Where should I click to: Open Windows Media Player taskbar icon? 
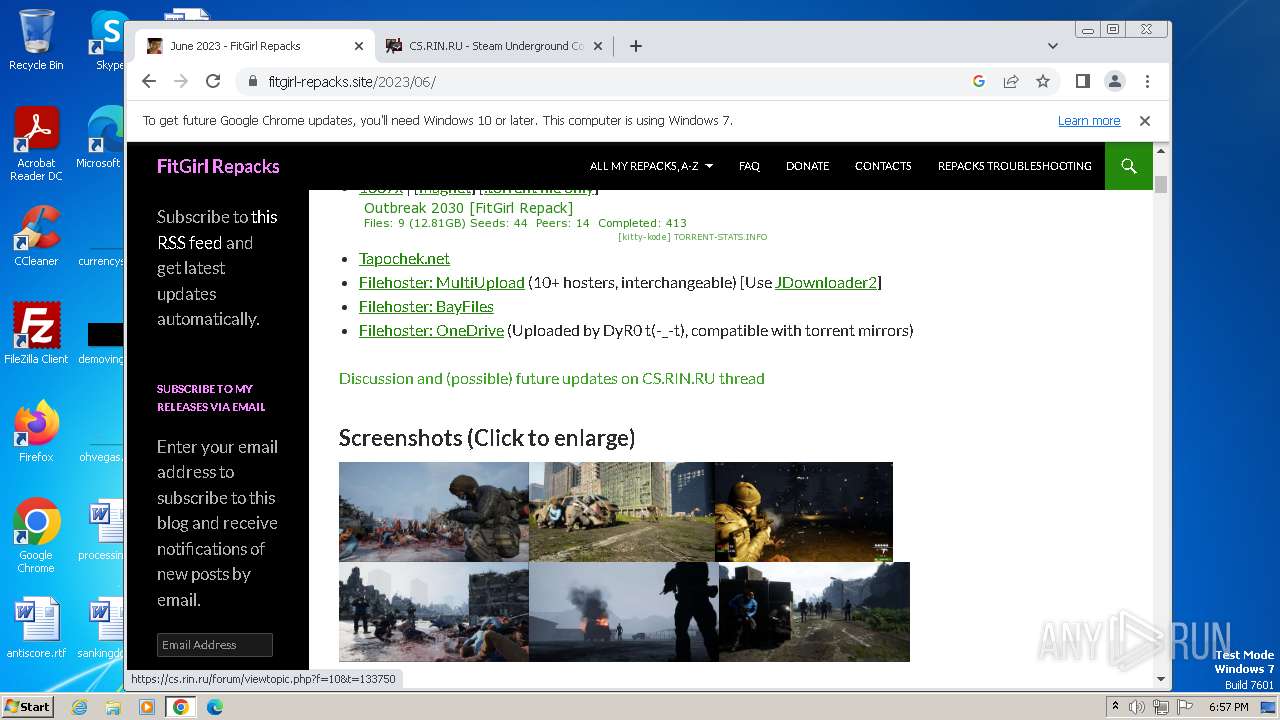tap(147, 707)
